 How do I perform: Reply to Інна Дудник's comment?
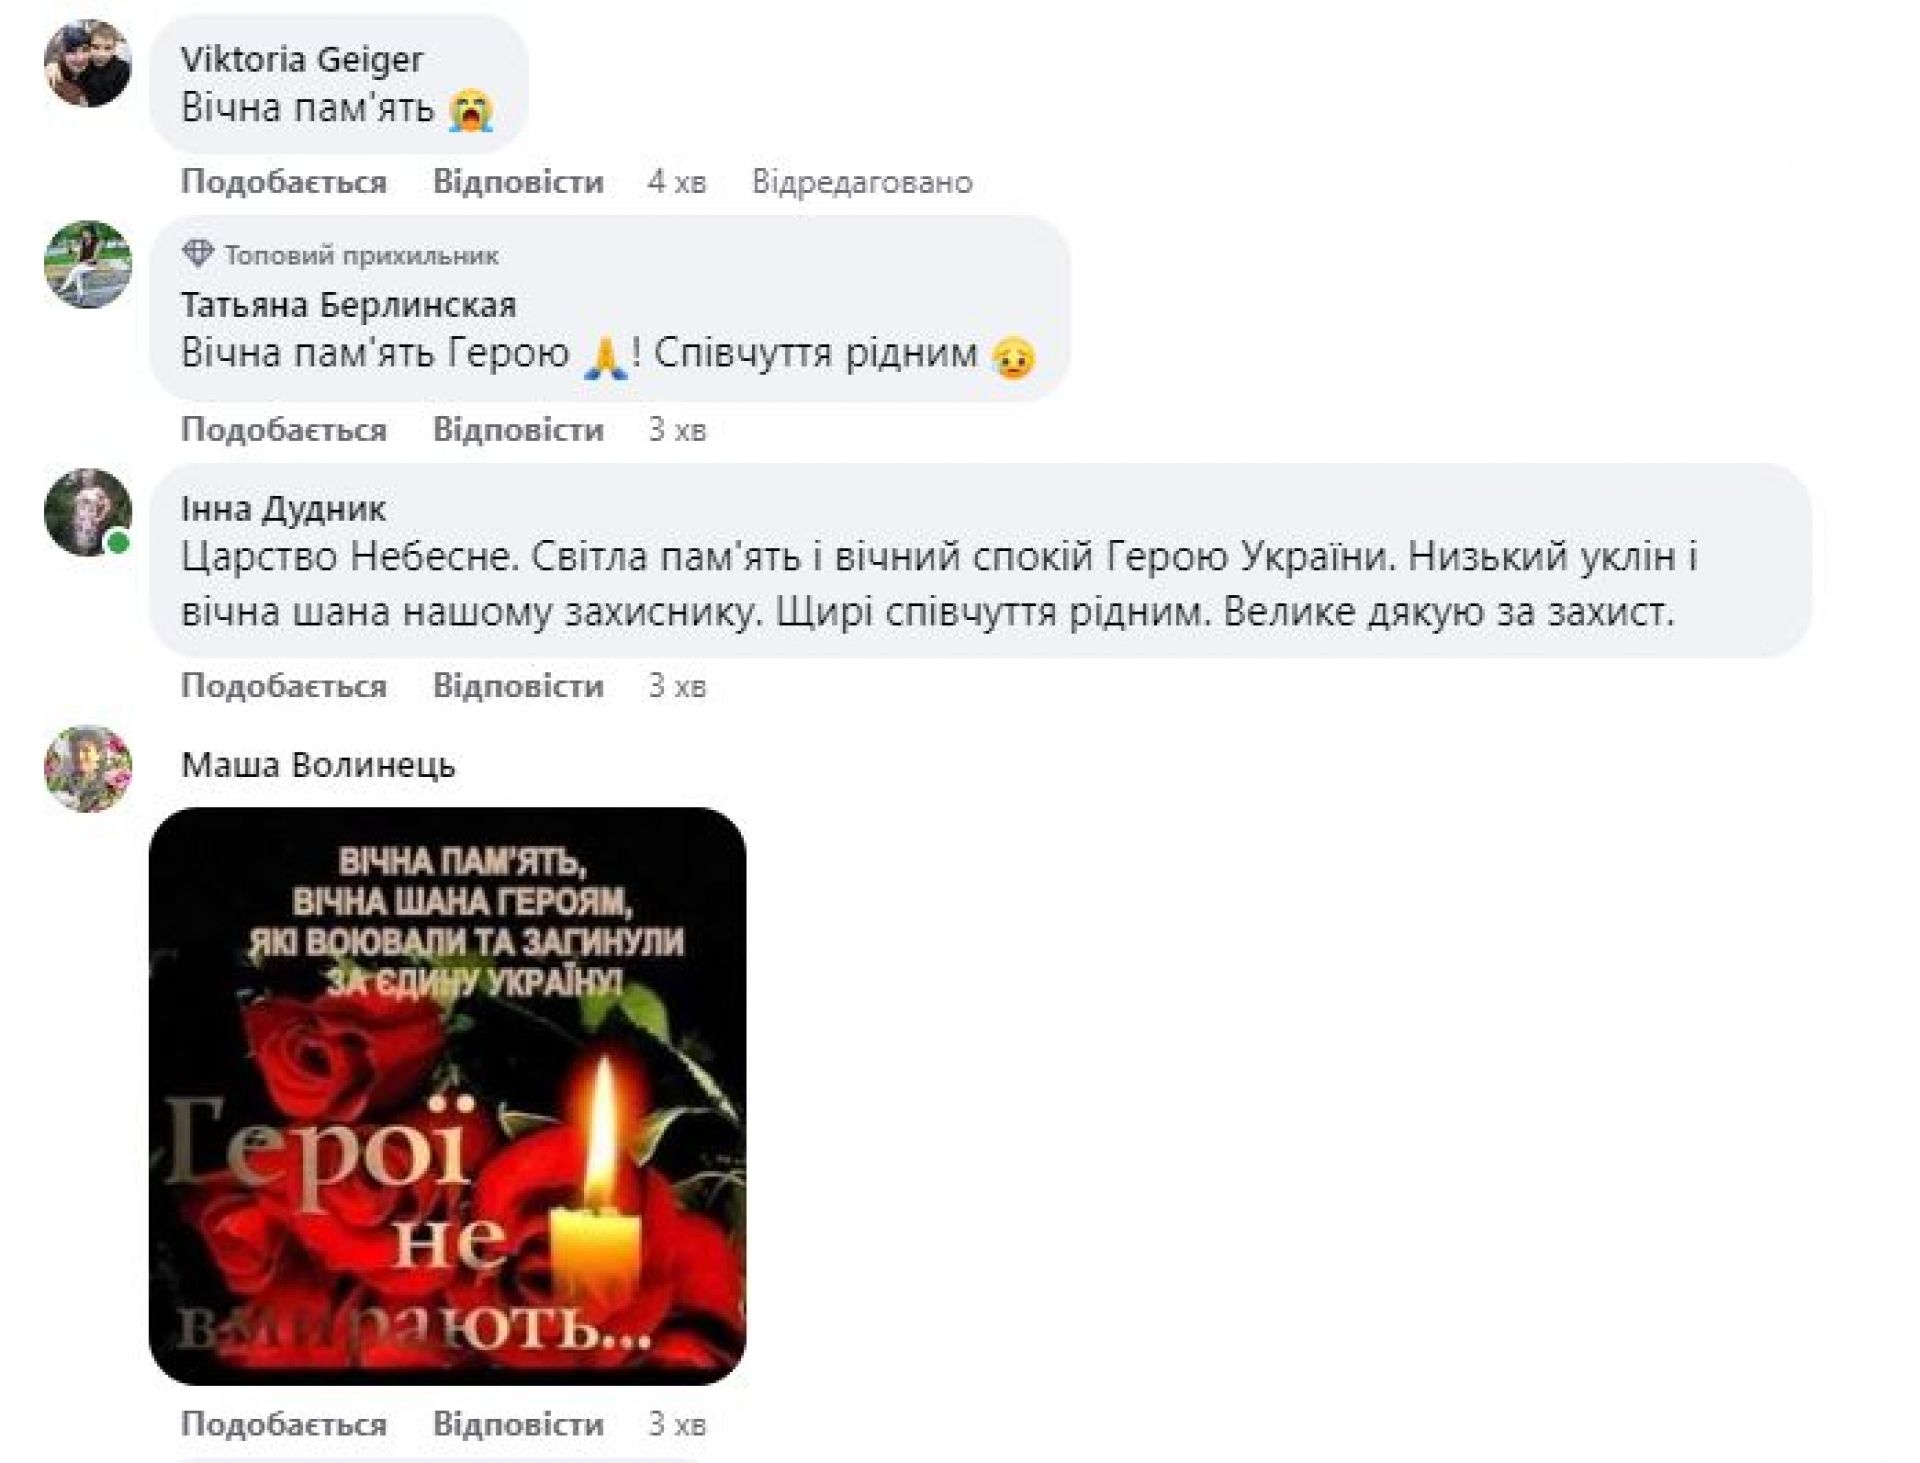[518, 686]
